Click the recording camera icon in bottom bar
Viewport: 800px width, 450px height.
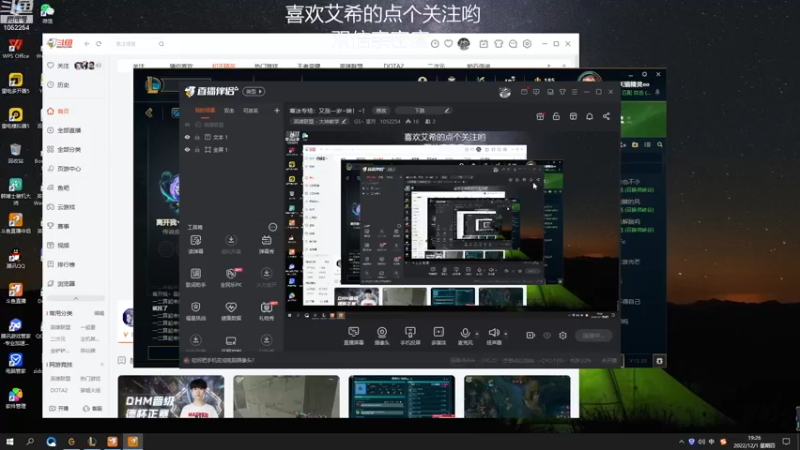click(x=531, y=335)
